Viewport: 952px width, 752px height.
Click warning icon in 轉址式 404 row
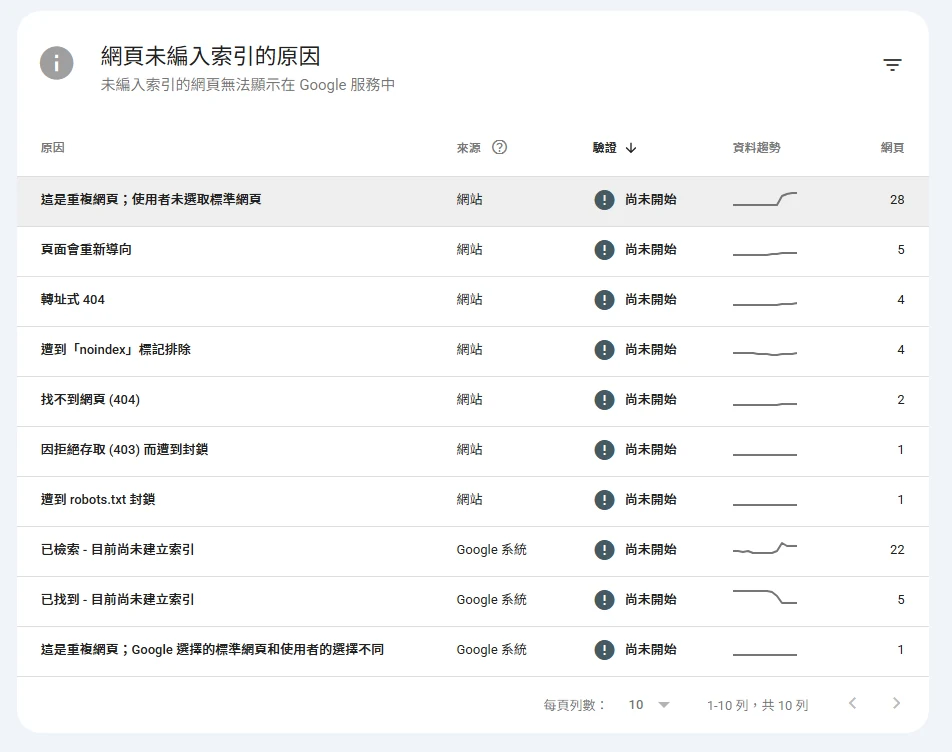pyautogui.click(x=604, y=300)
